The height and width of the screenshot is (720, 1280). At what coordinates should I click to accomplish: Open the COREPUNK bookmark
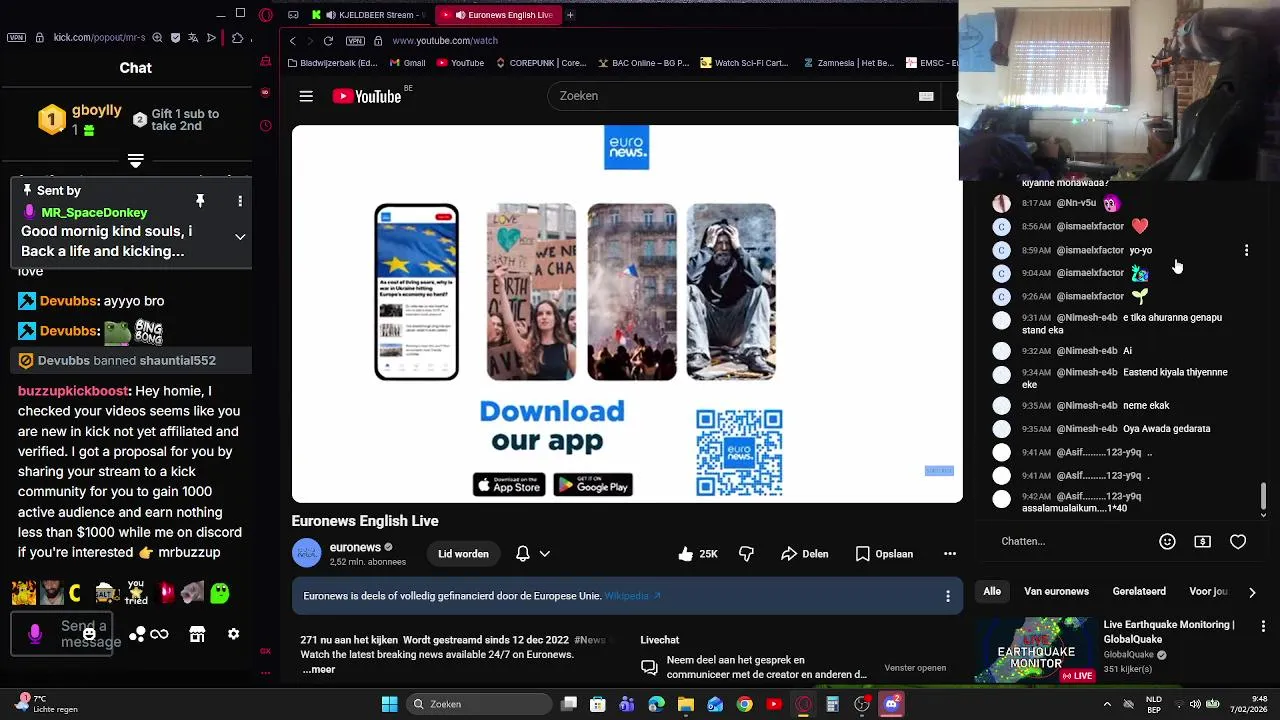(x=540, y=63)
